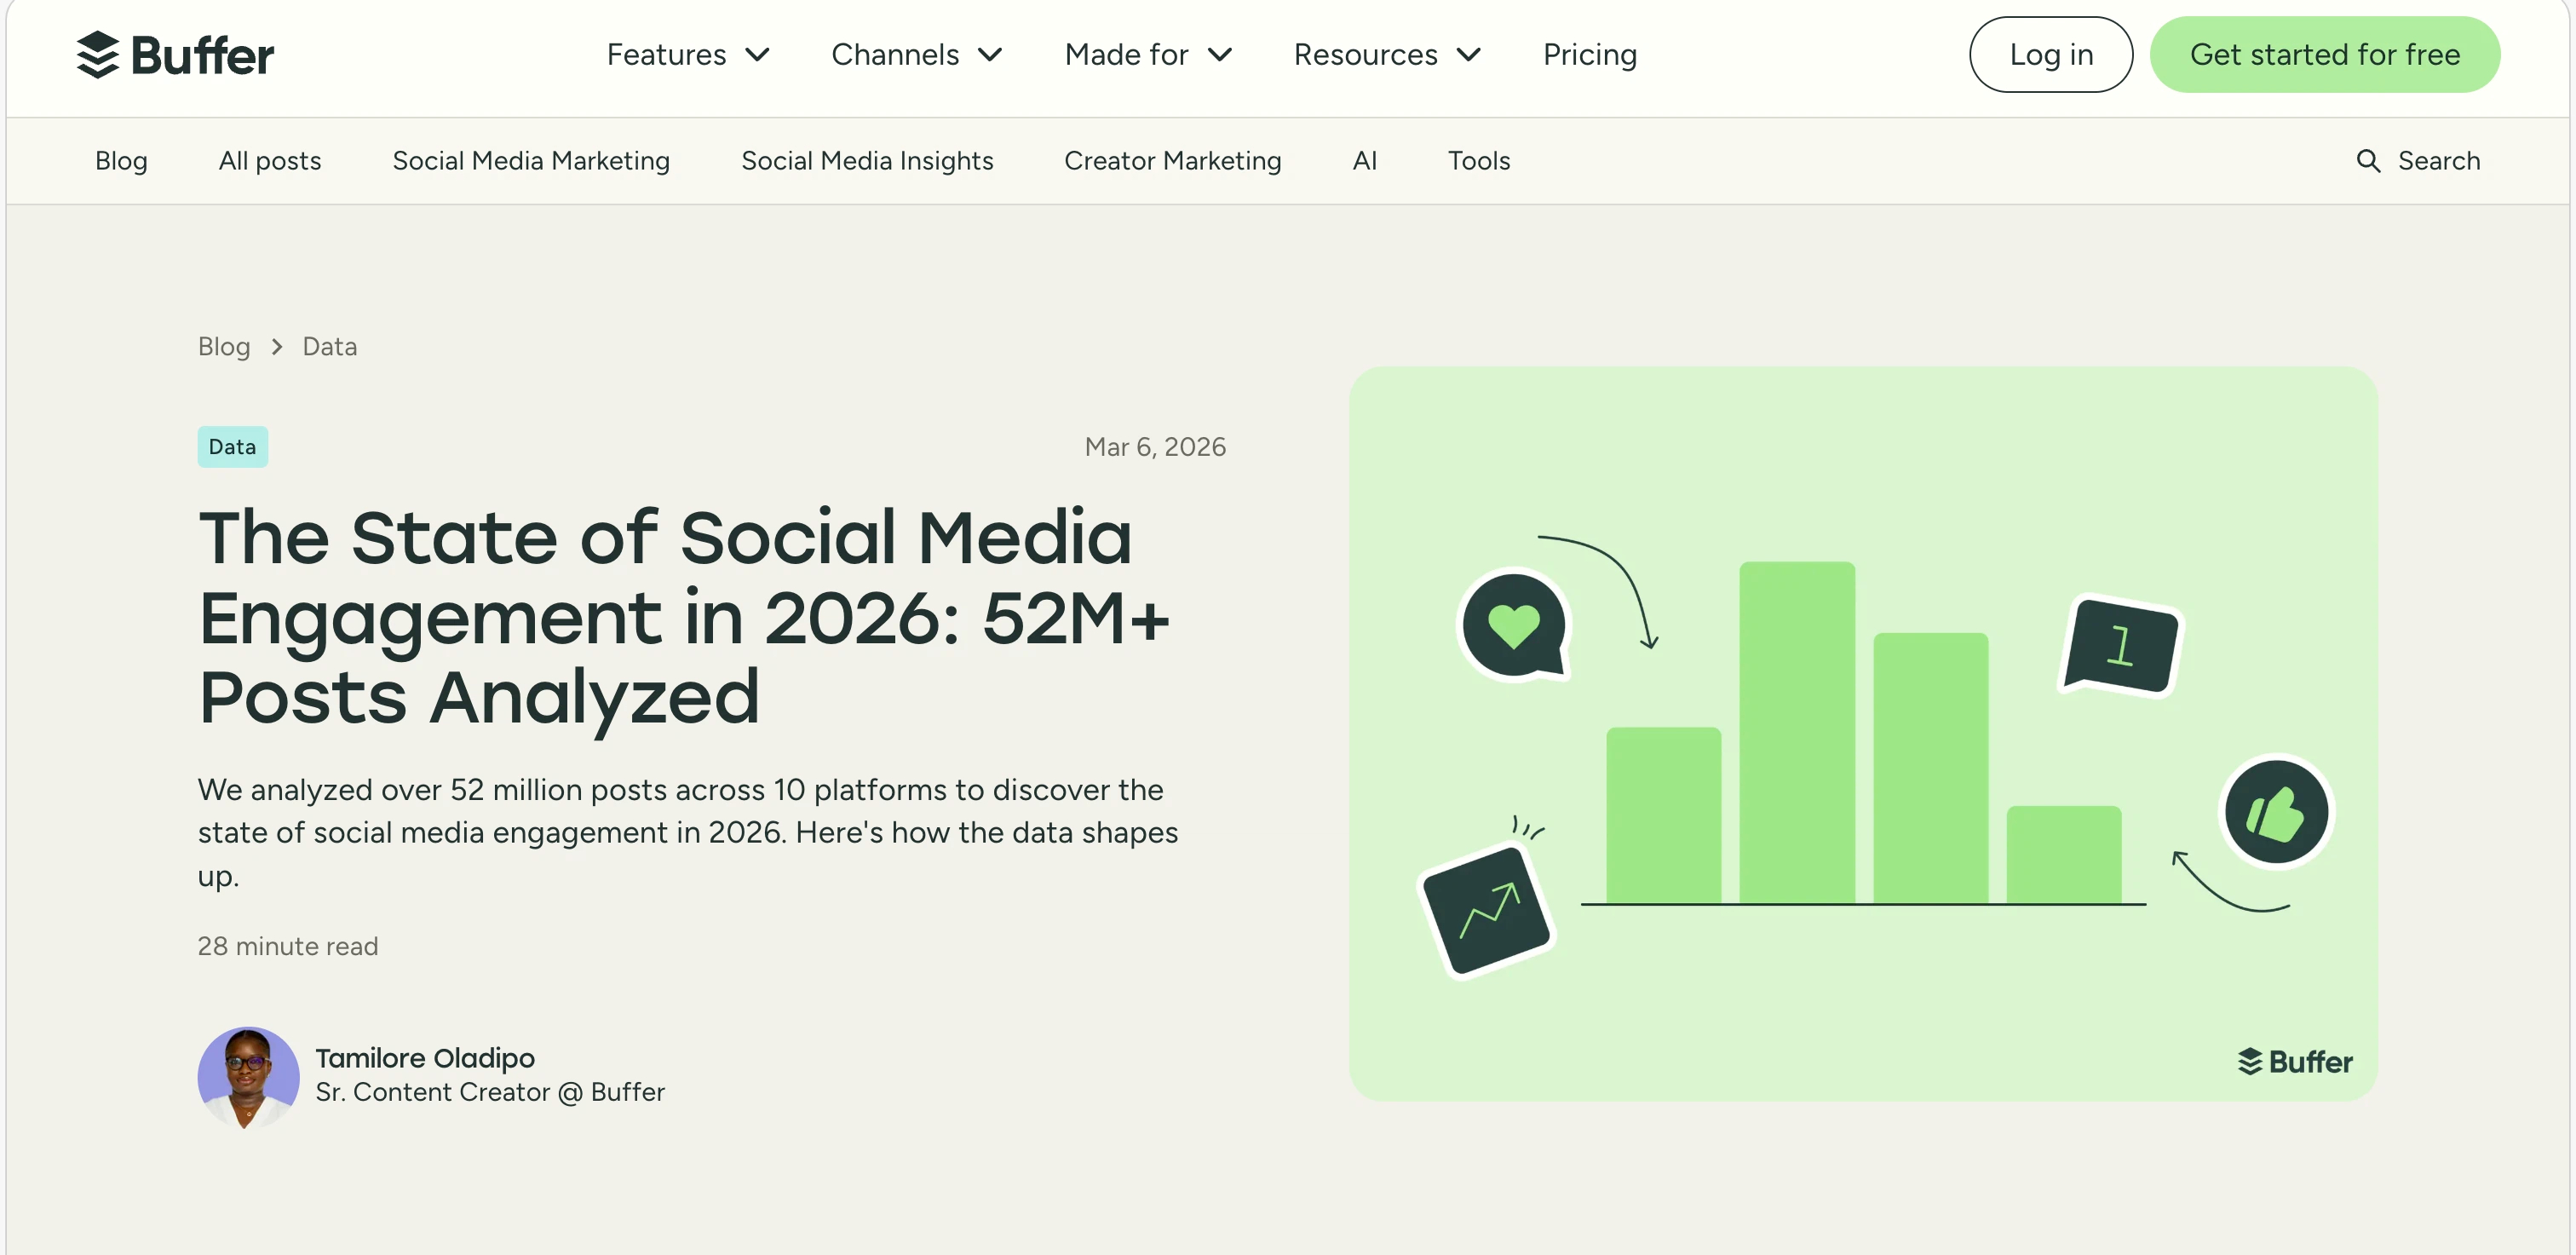Click the trending chart arrow icon
This screenshot has height=1255, width=2576.
coord(1487,910)
